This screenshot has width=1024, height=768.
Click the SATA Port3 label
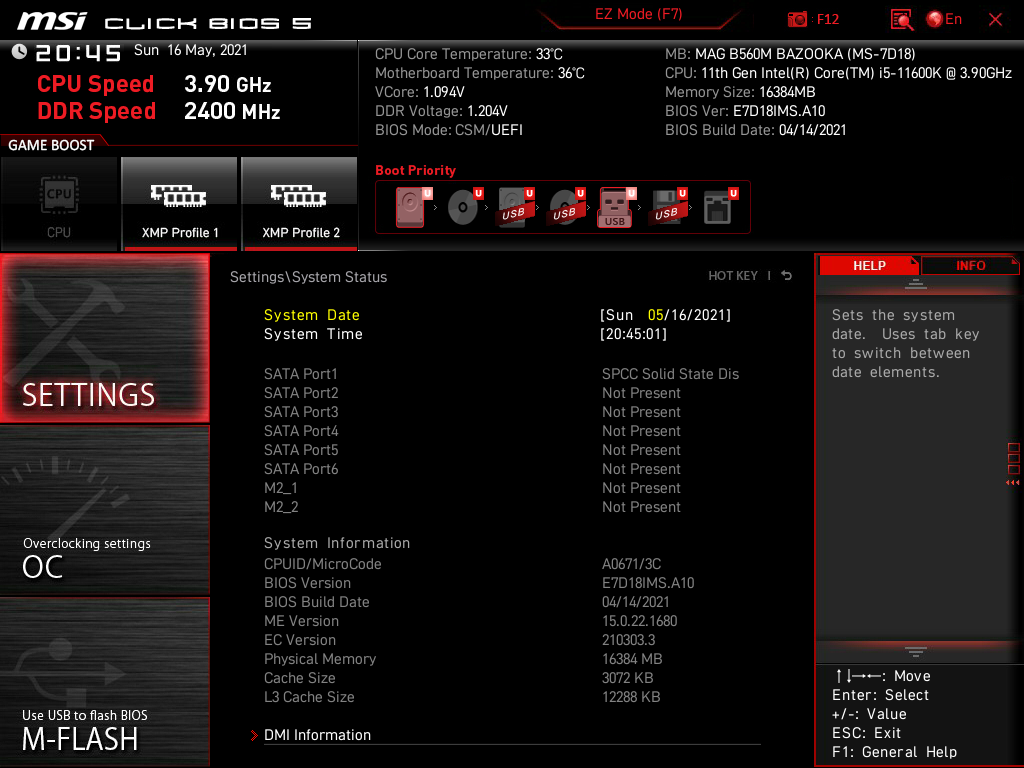[300, 411]
